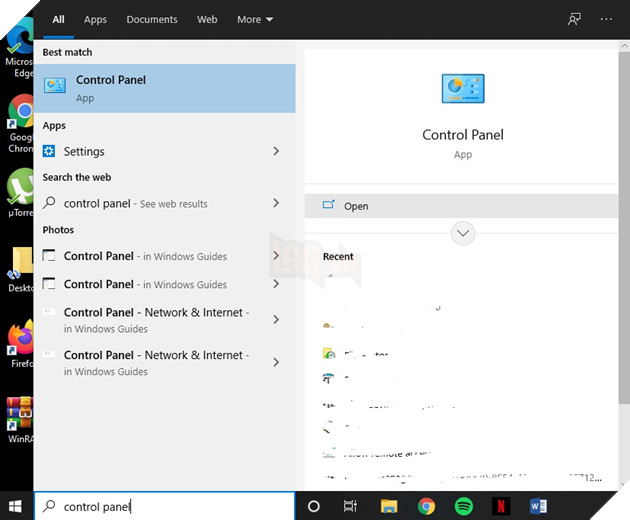Expand the Settings result arrow
This screenshot has height=520, width=630.
coord(276,151)
